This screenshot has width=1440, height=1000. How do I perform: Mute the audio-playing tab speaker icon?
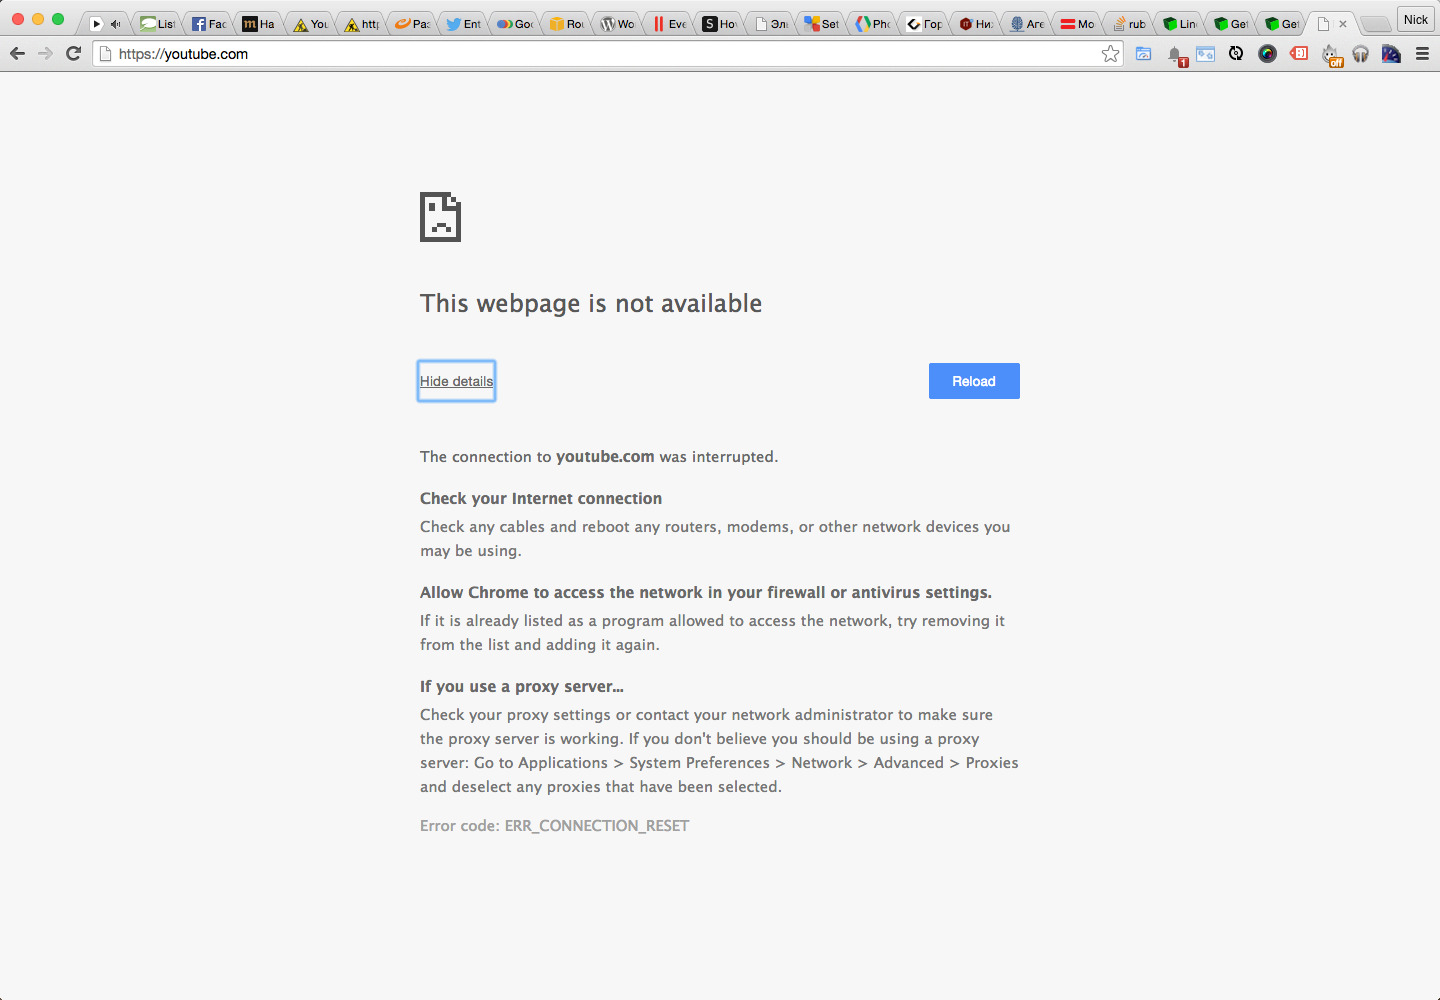coord(115,24)
